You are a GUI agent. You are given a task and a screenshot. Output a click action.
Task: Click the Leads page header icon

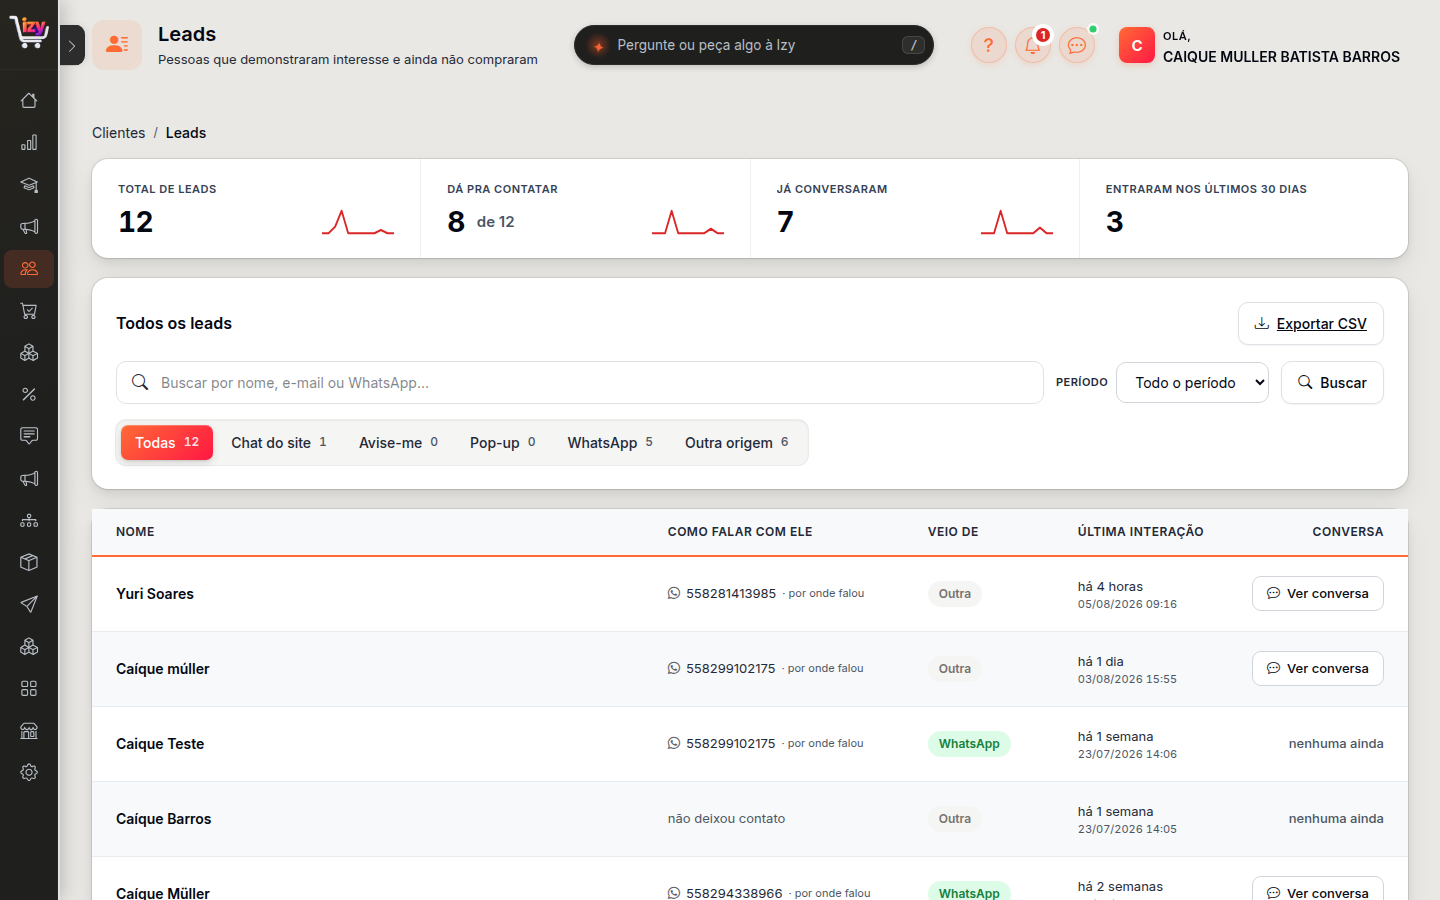click(117, 45)
